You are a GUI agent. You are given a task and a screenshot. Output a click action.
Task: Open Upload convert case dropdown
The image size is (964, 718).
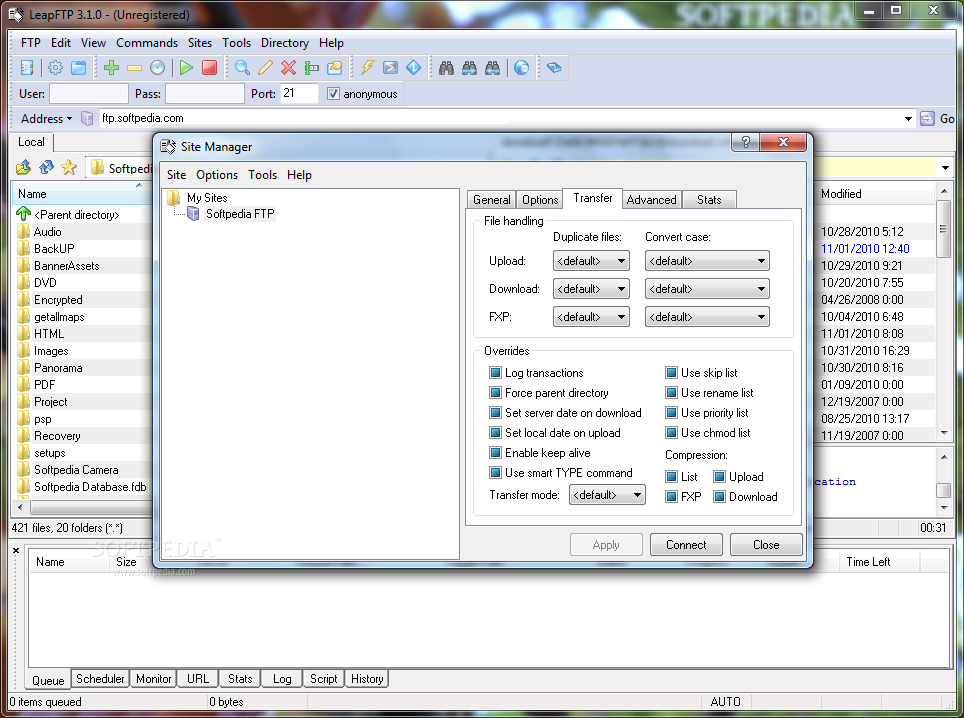pos(707,261)
